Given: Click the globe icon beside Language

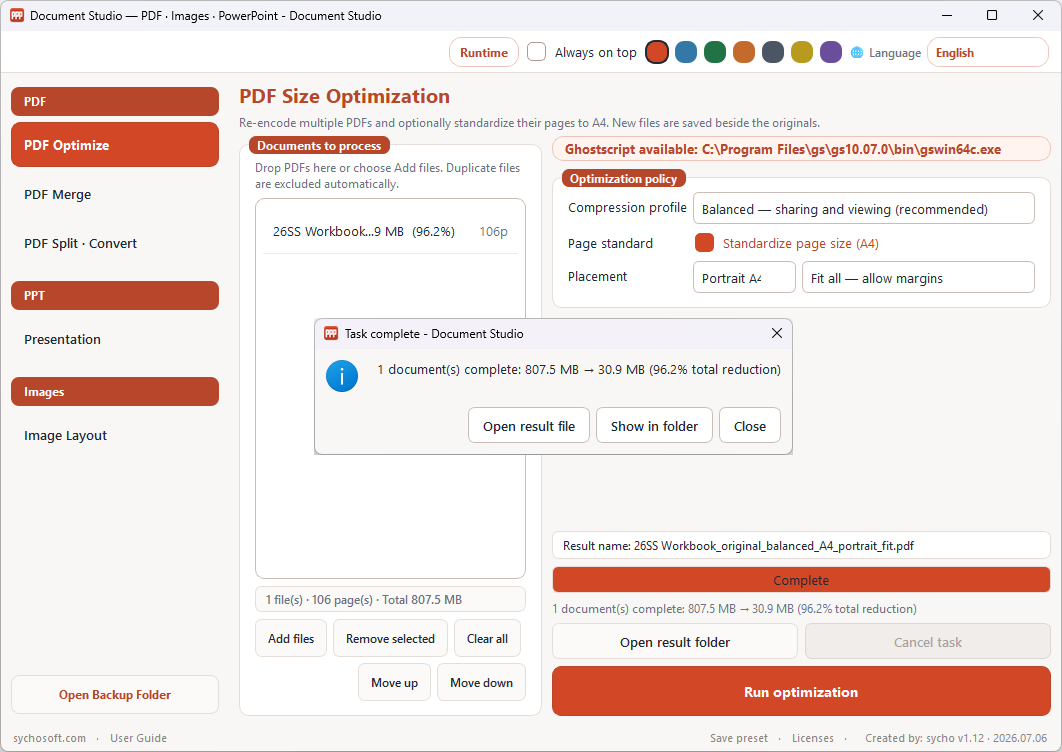Looking at the screenshot, I should [857, 53].
